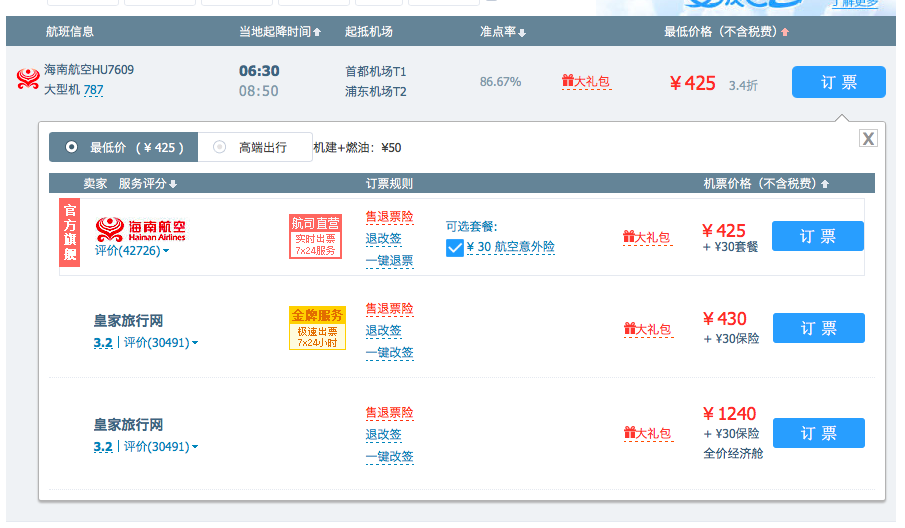Click the 海南航空HU7609 flight name

tap(89, 70)
